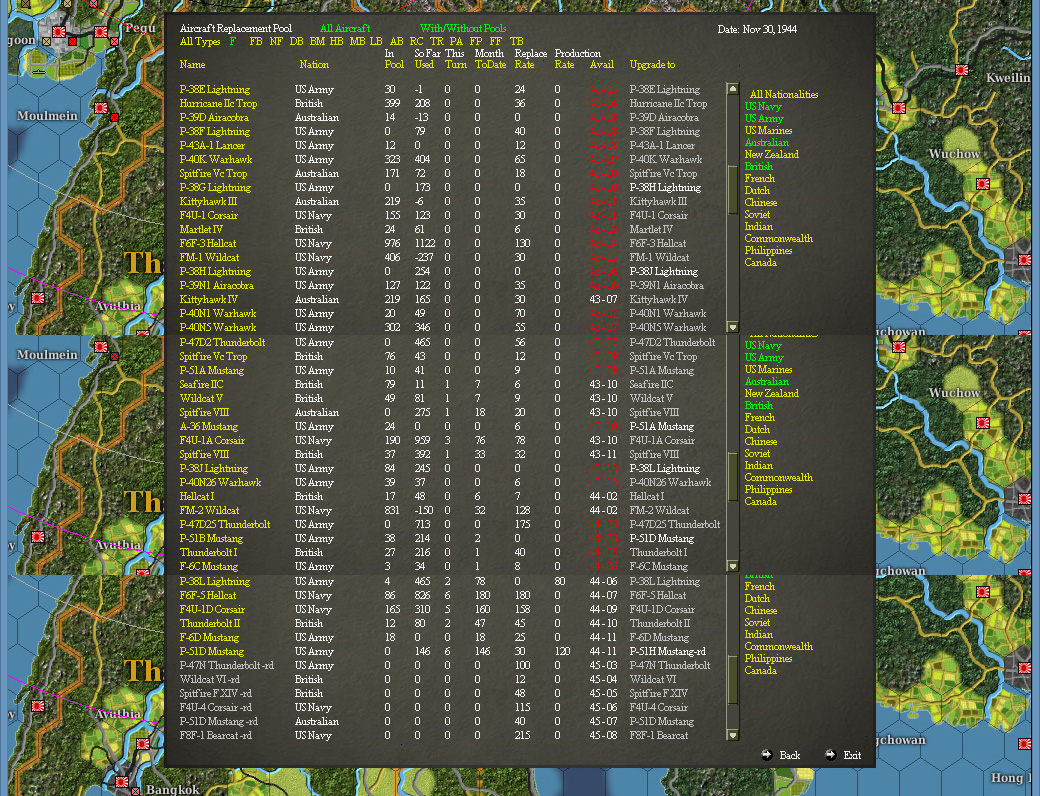Select the AB type filter

point(397,41)
